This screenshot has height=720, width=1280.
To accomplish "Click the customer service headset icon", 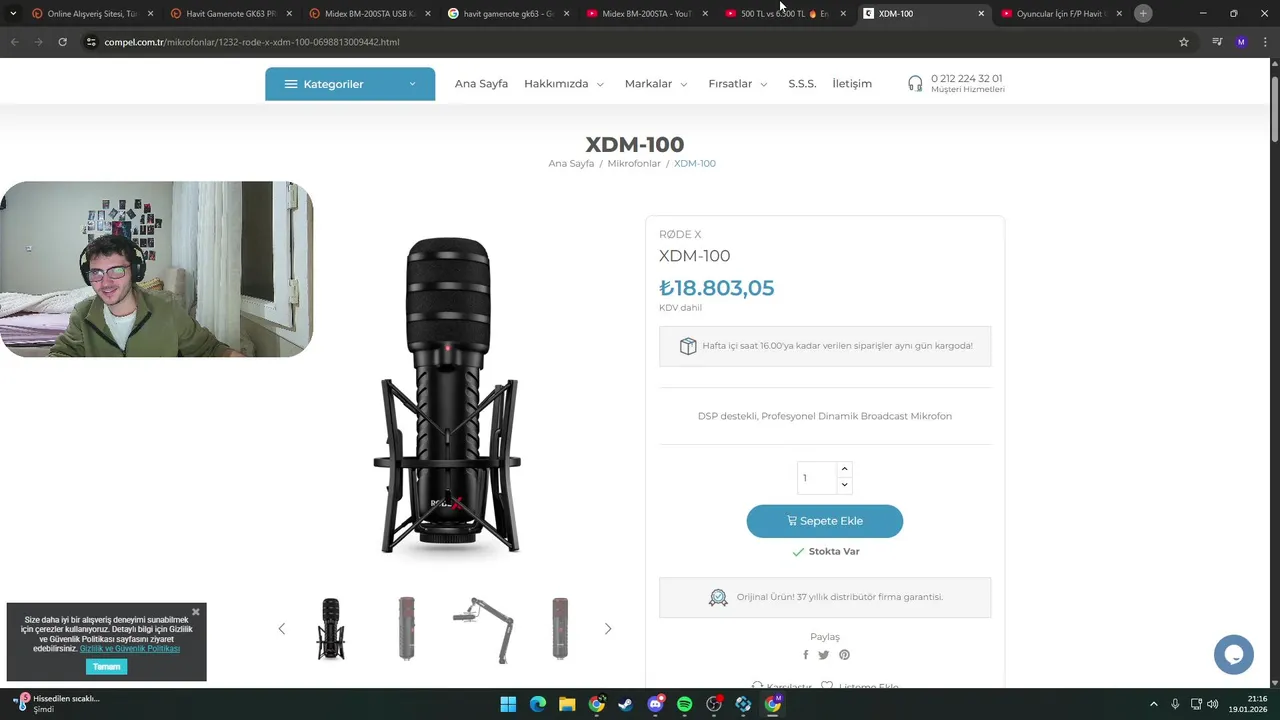I will [915, 84].
